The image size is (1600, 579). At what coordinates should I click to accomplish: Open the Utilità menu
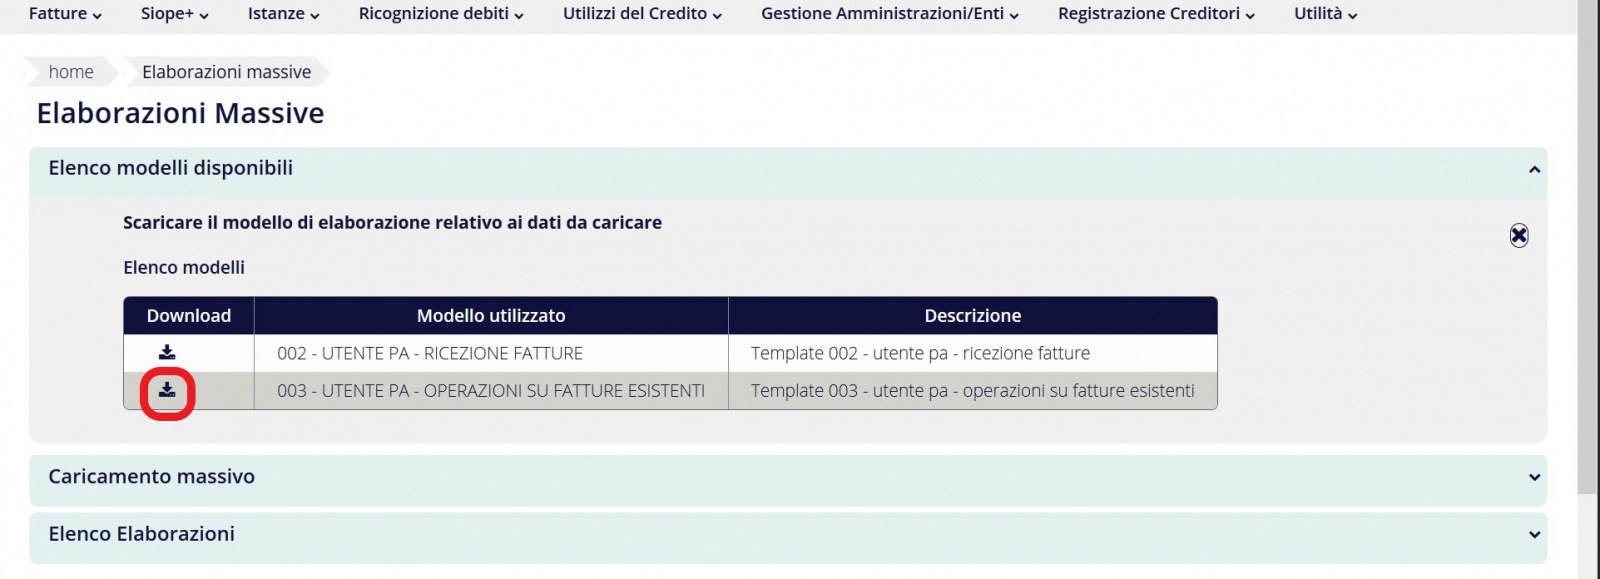click(1325, 14)
